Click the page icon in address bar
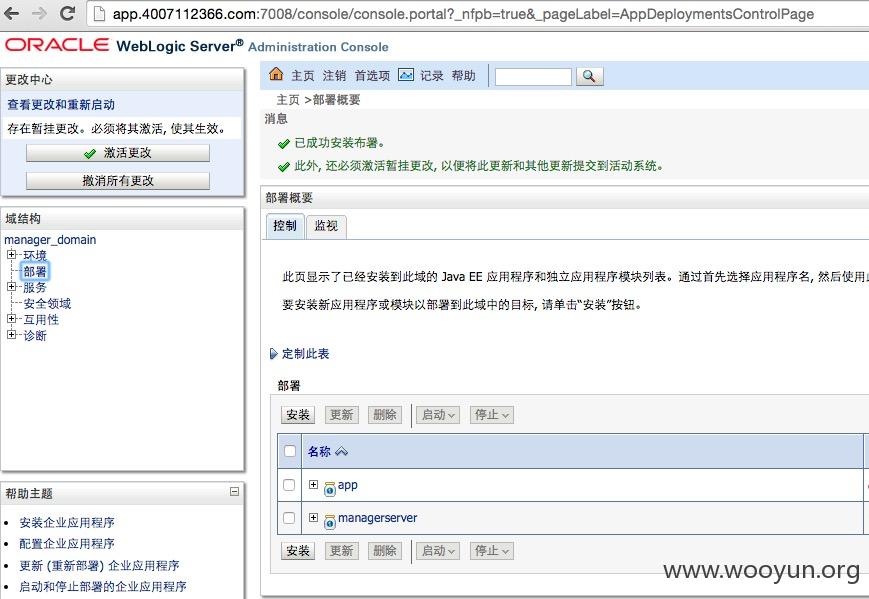 tap(99, 14)
